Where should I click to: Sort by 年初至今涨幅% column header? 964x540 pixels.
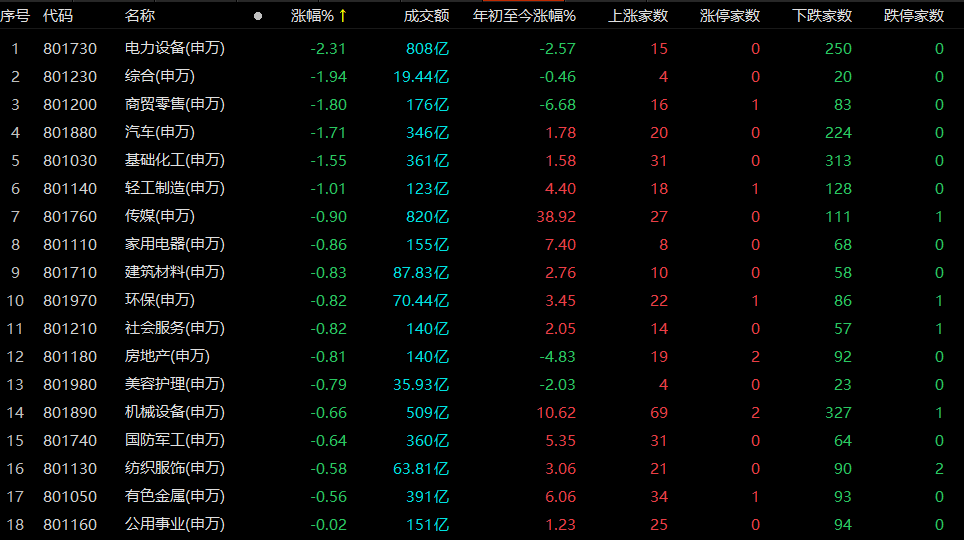(524, 16)
